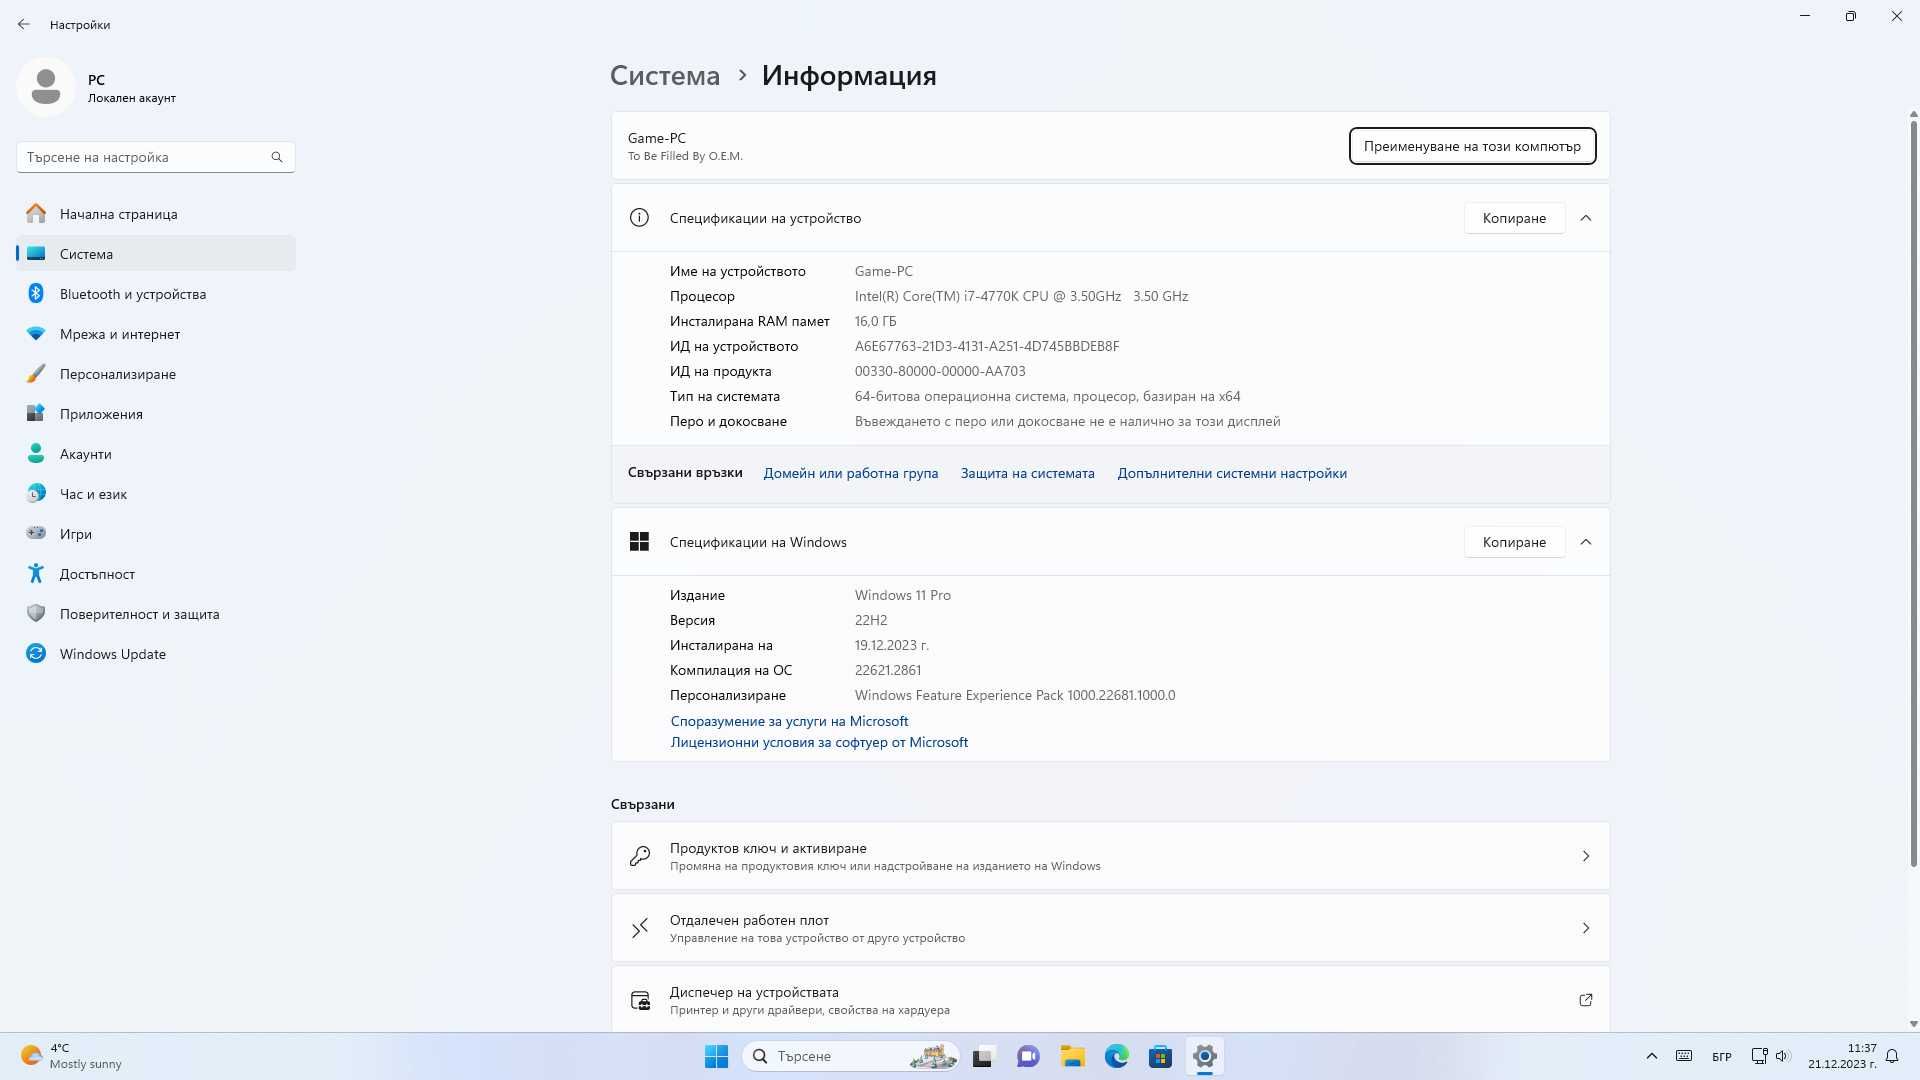This screenshot has height=1080, width=1920.
Task: Click the accessibility figure icon beside Достъпност
Action: click(36, 573)
